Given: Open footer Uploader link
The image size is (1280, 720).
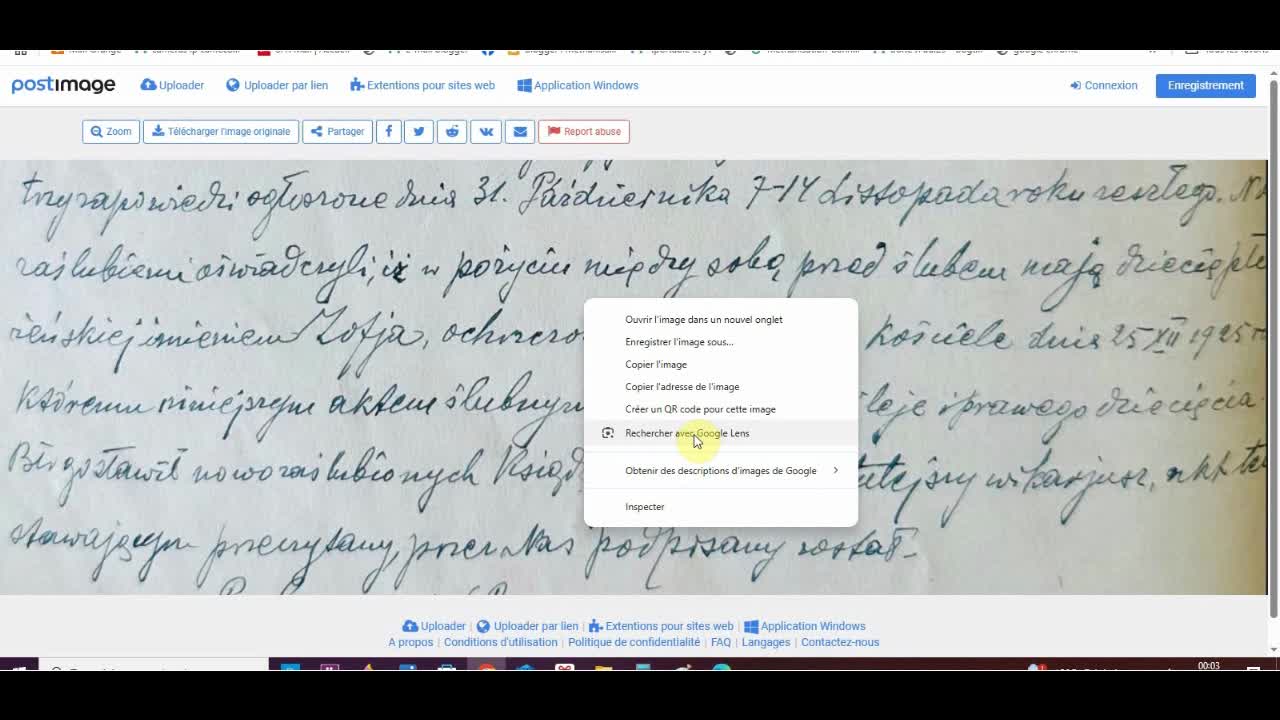Looking at the screenshot, I should pyautogui.click(x=434, y=626).
